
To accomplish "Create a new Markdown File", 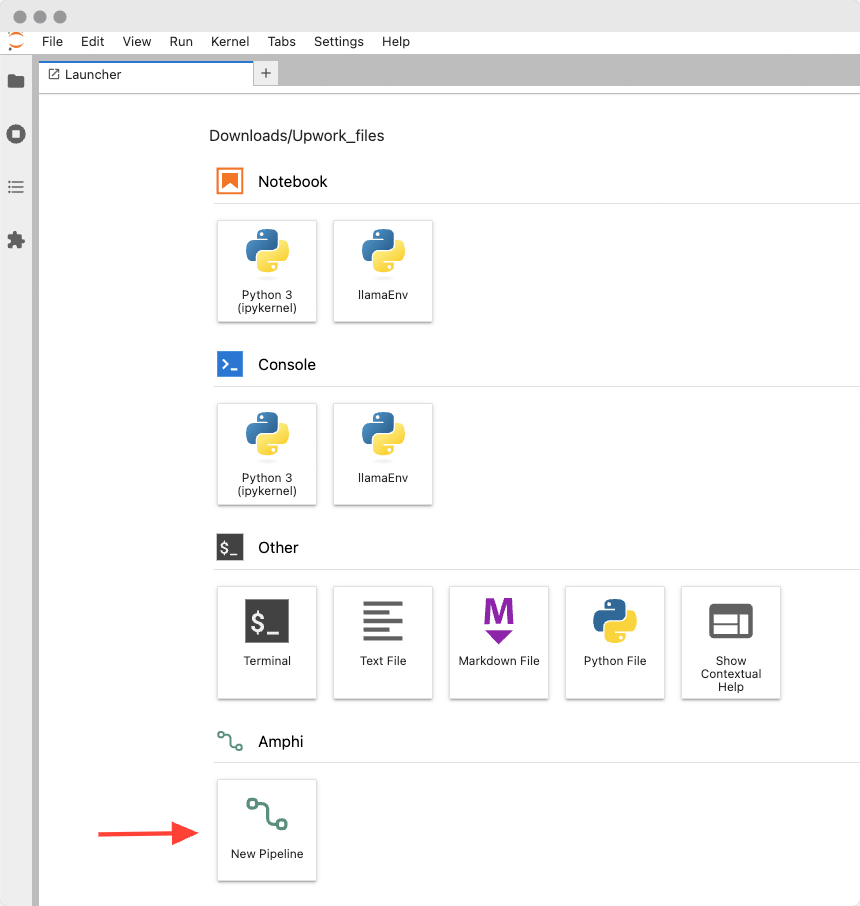I will 499,643.
